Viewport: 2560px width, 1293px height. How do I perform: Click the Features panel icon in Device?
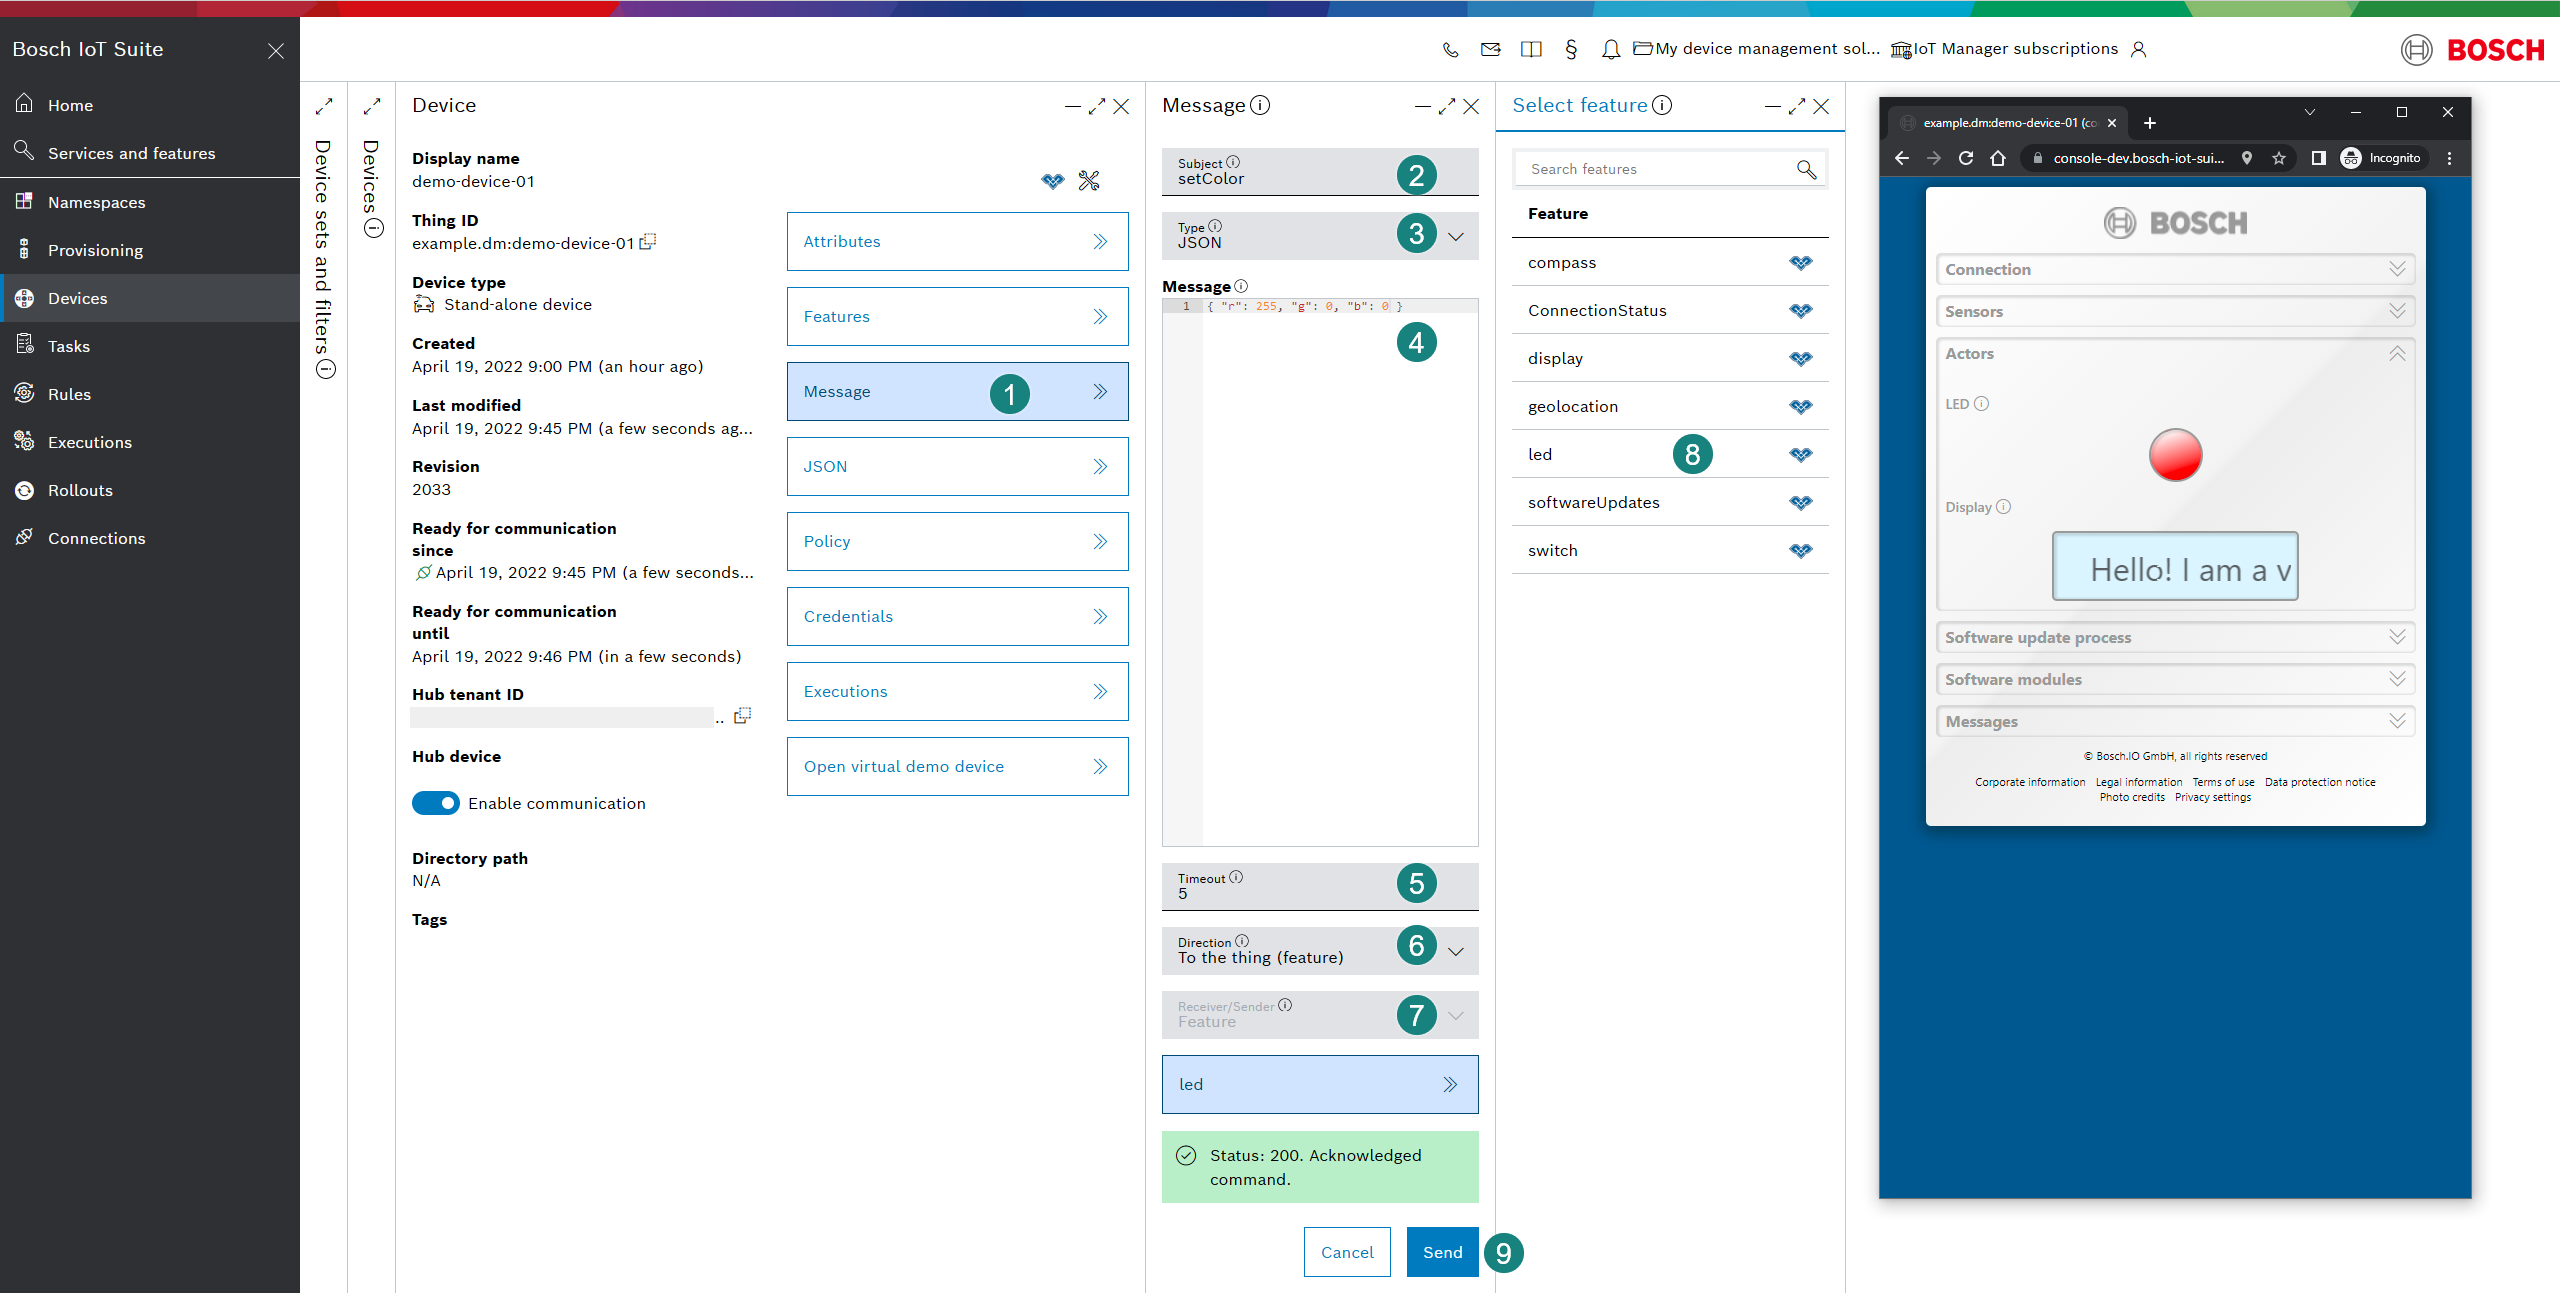pos(1099,317)
